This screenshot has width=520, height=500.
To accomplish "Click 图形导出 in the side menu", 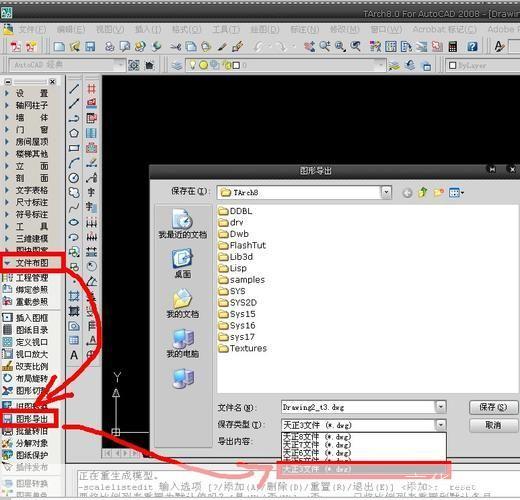I will [32, 419].
